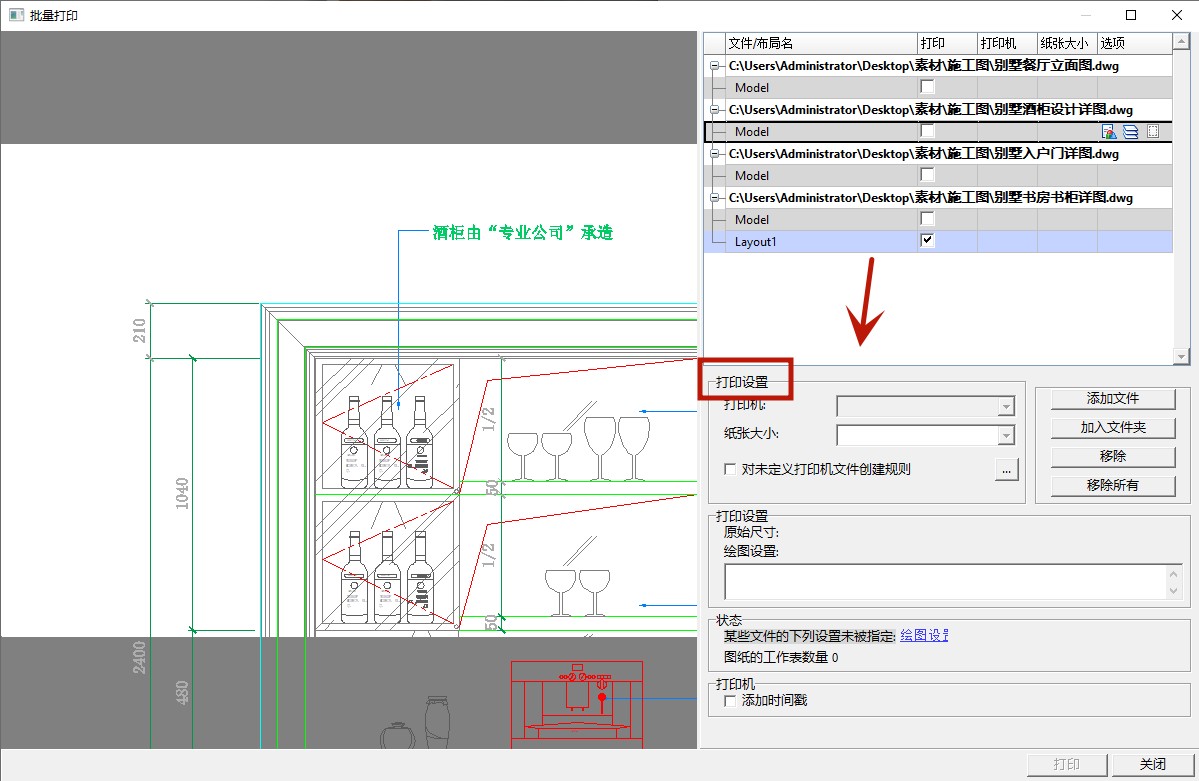Enable 添加时间戳 checkbox
The height and width of the screenshot is (781, 1199).
tap(729, 701)
